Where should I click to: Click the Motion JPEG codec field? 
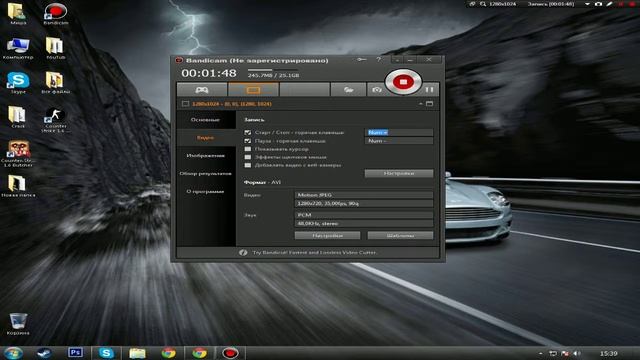(x=364, y=195)
